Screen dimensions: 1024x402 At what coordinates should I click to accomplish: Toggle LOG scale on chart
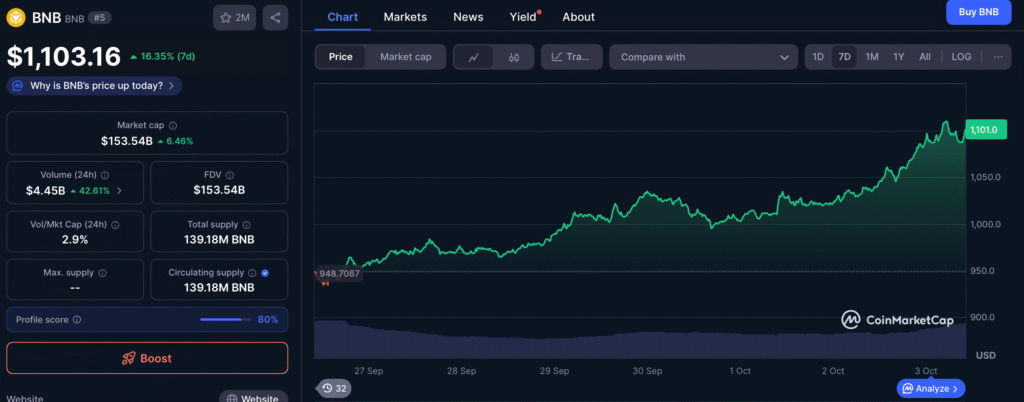click(961, 57)
